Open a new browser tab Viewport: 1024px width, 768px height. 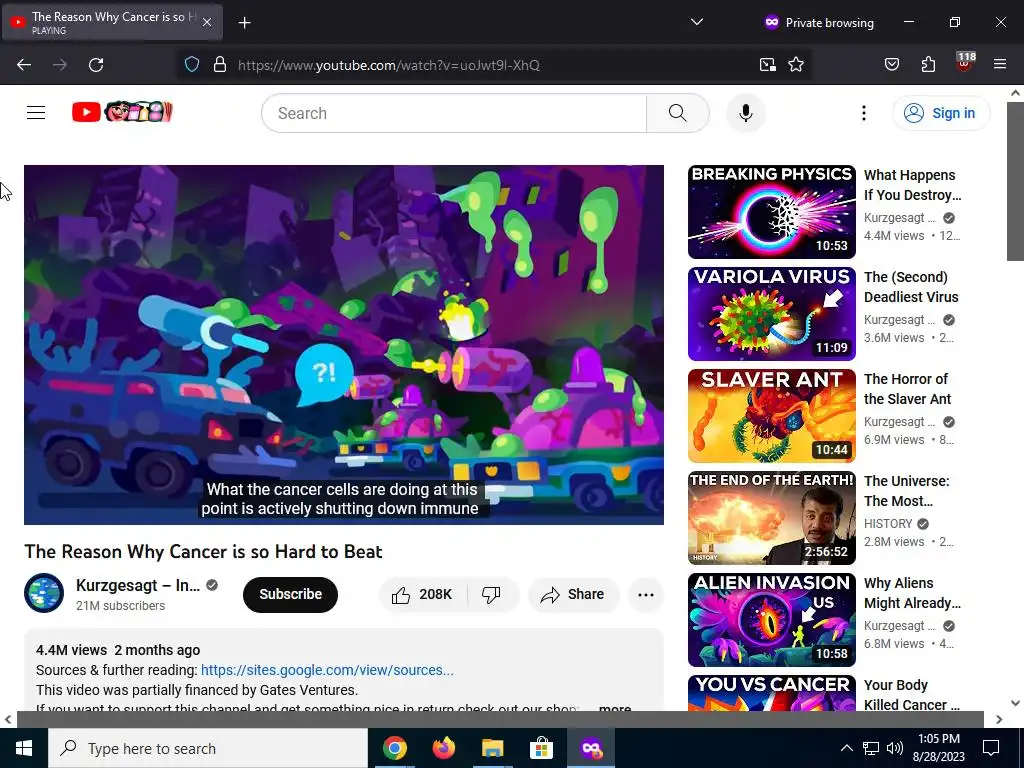(244, 23)
